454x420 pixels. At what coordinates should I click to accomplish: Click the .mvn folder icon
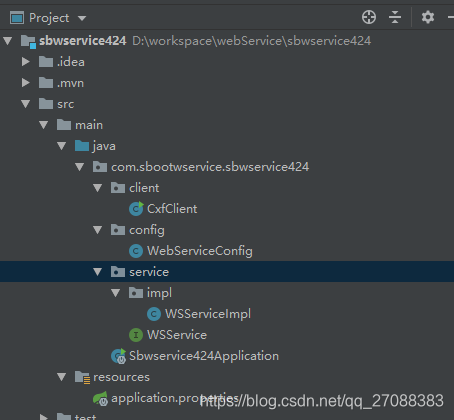coord(46,83)
